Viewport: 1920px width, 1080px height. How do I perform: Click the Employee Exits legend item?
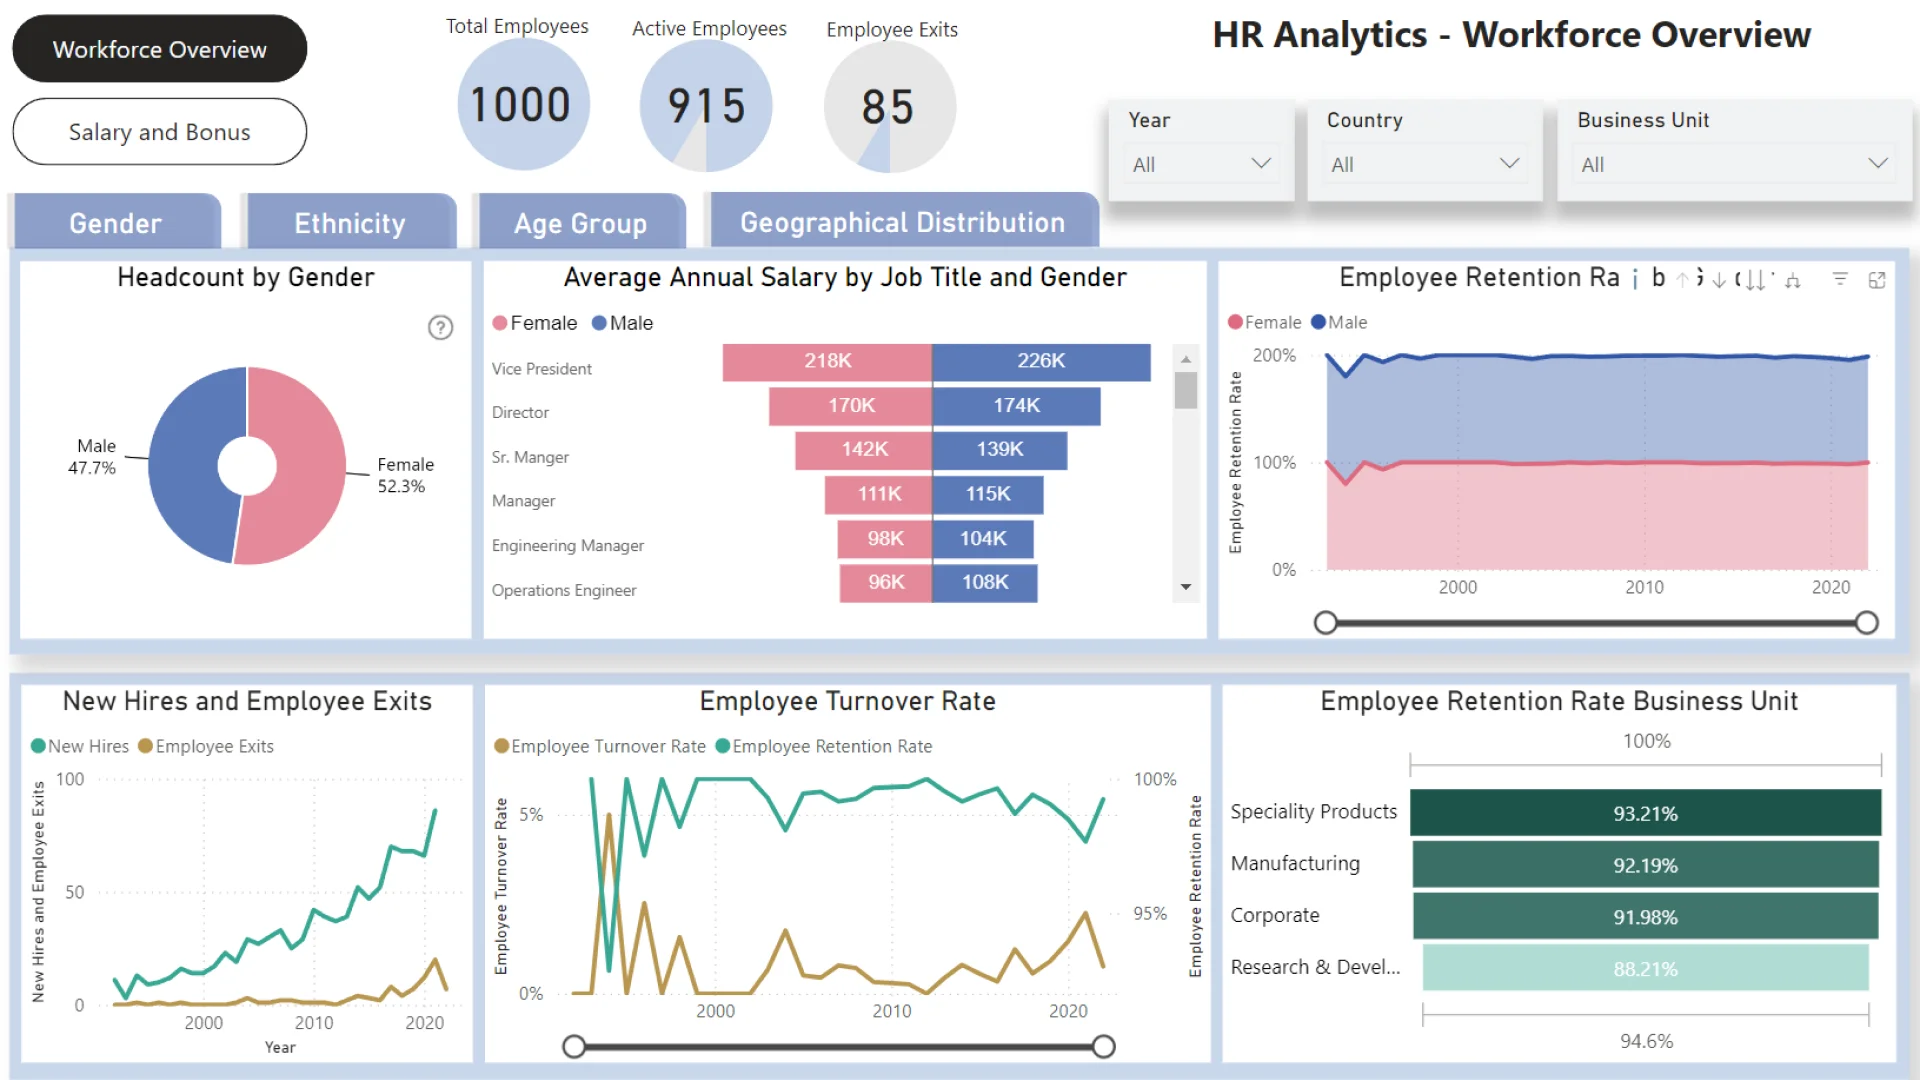[206, 746]
